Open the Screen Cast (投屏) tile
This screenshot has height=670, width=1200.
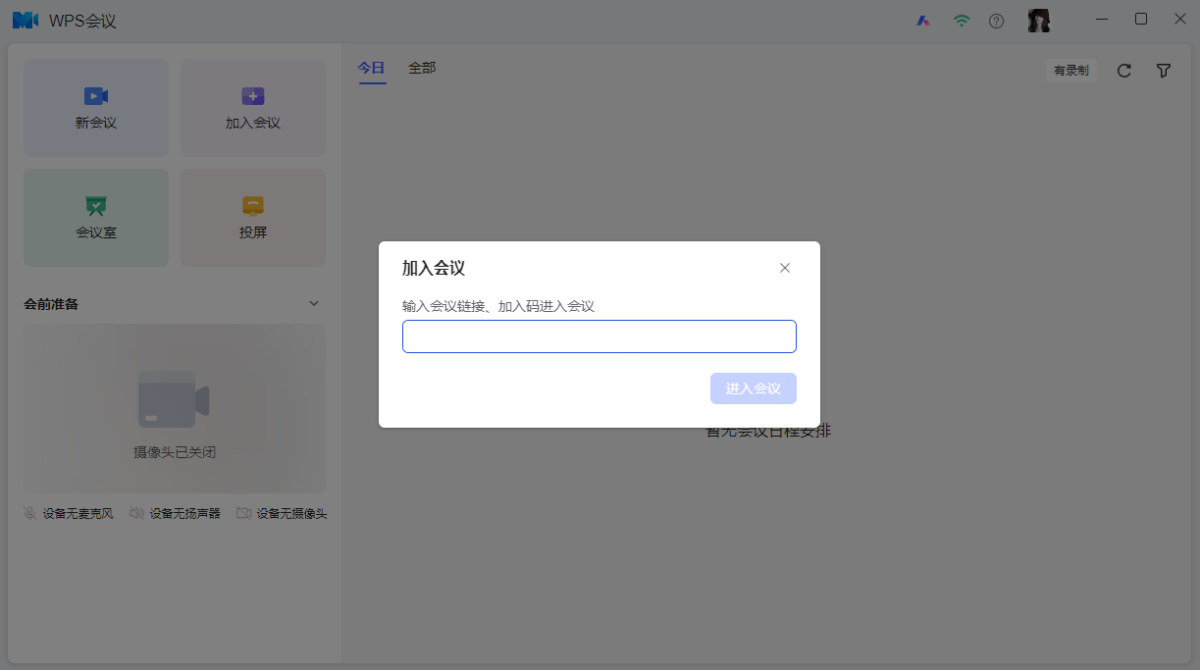[253, 217]
